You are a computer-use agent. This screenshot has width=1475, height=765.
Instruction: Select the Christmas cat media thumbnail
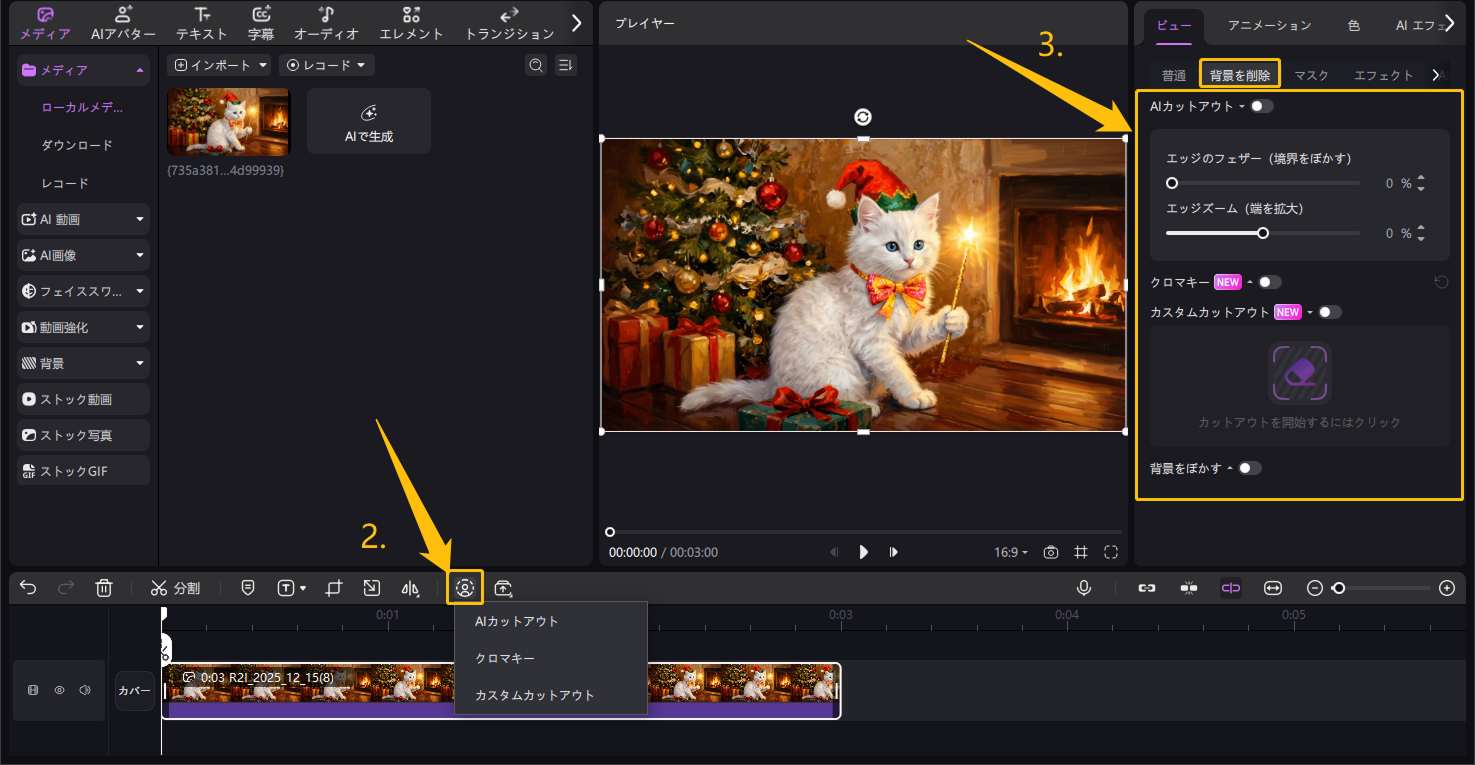pyautogui.click(x=228, y=122)
